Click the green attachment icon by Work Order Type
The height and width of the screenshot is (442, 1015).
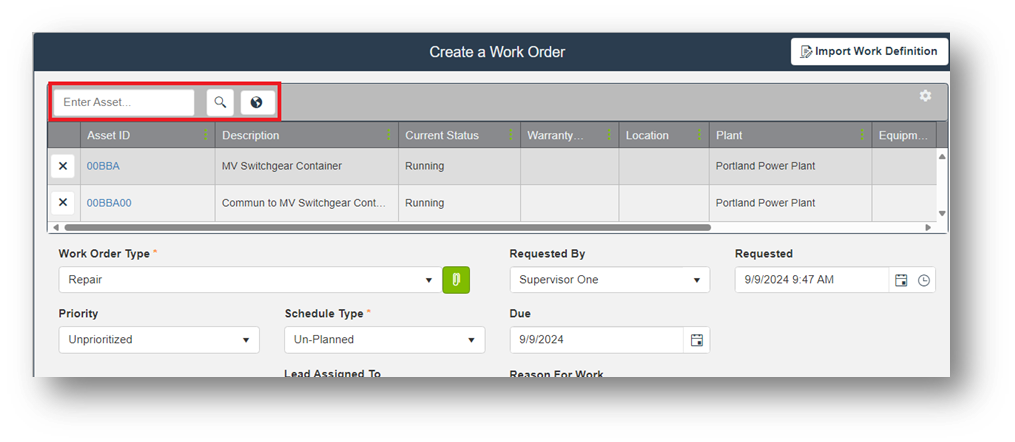[456, 280]
